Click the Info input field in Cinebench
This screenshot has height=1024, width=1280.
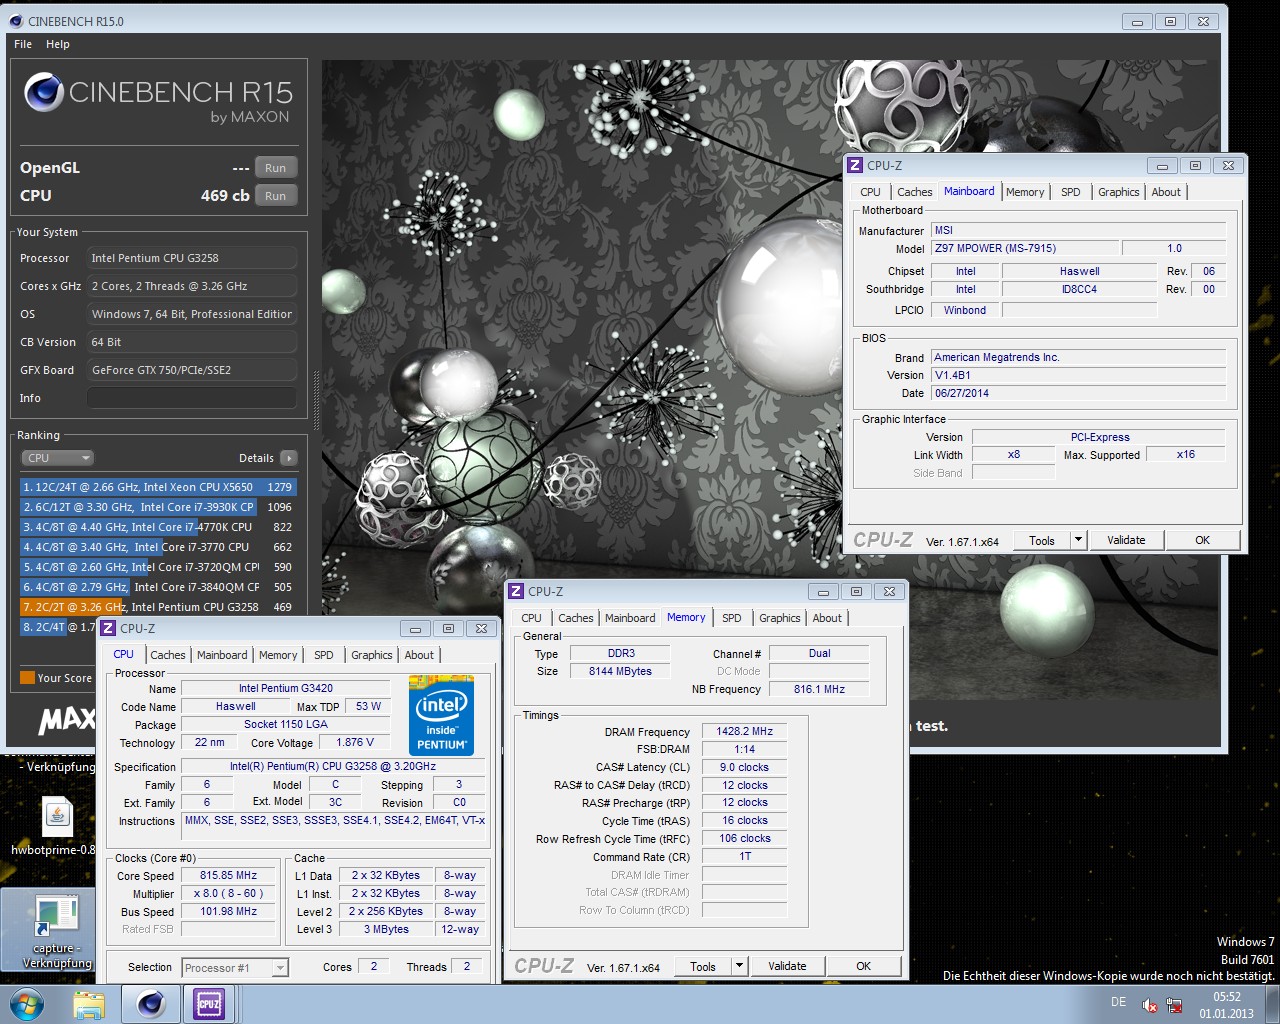192,398
